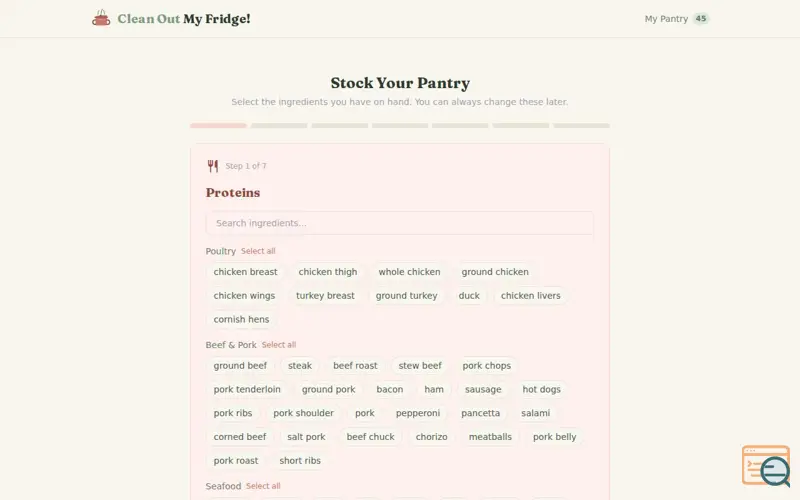The image size is (800, 500).
Task: Select all Seafood ingredients
Action: coord(263,486)
